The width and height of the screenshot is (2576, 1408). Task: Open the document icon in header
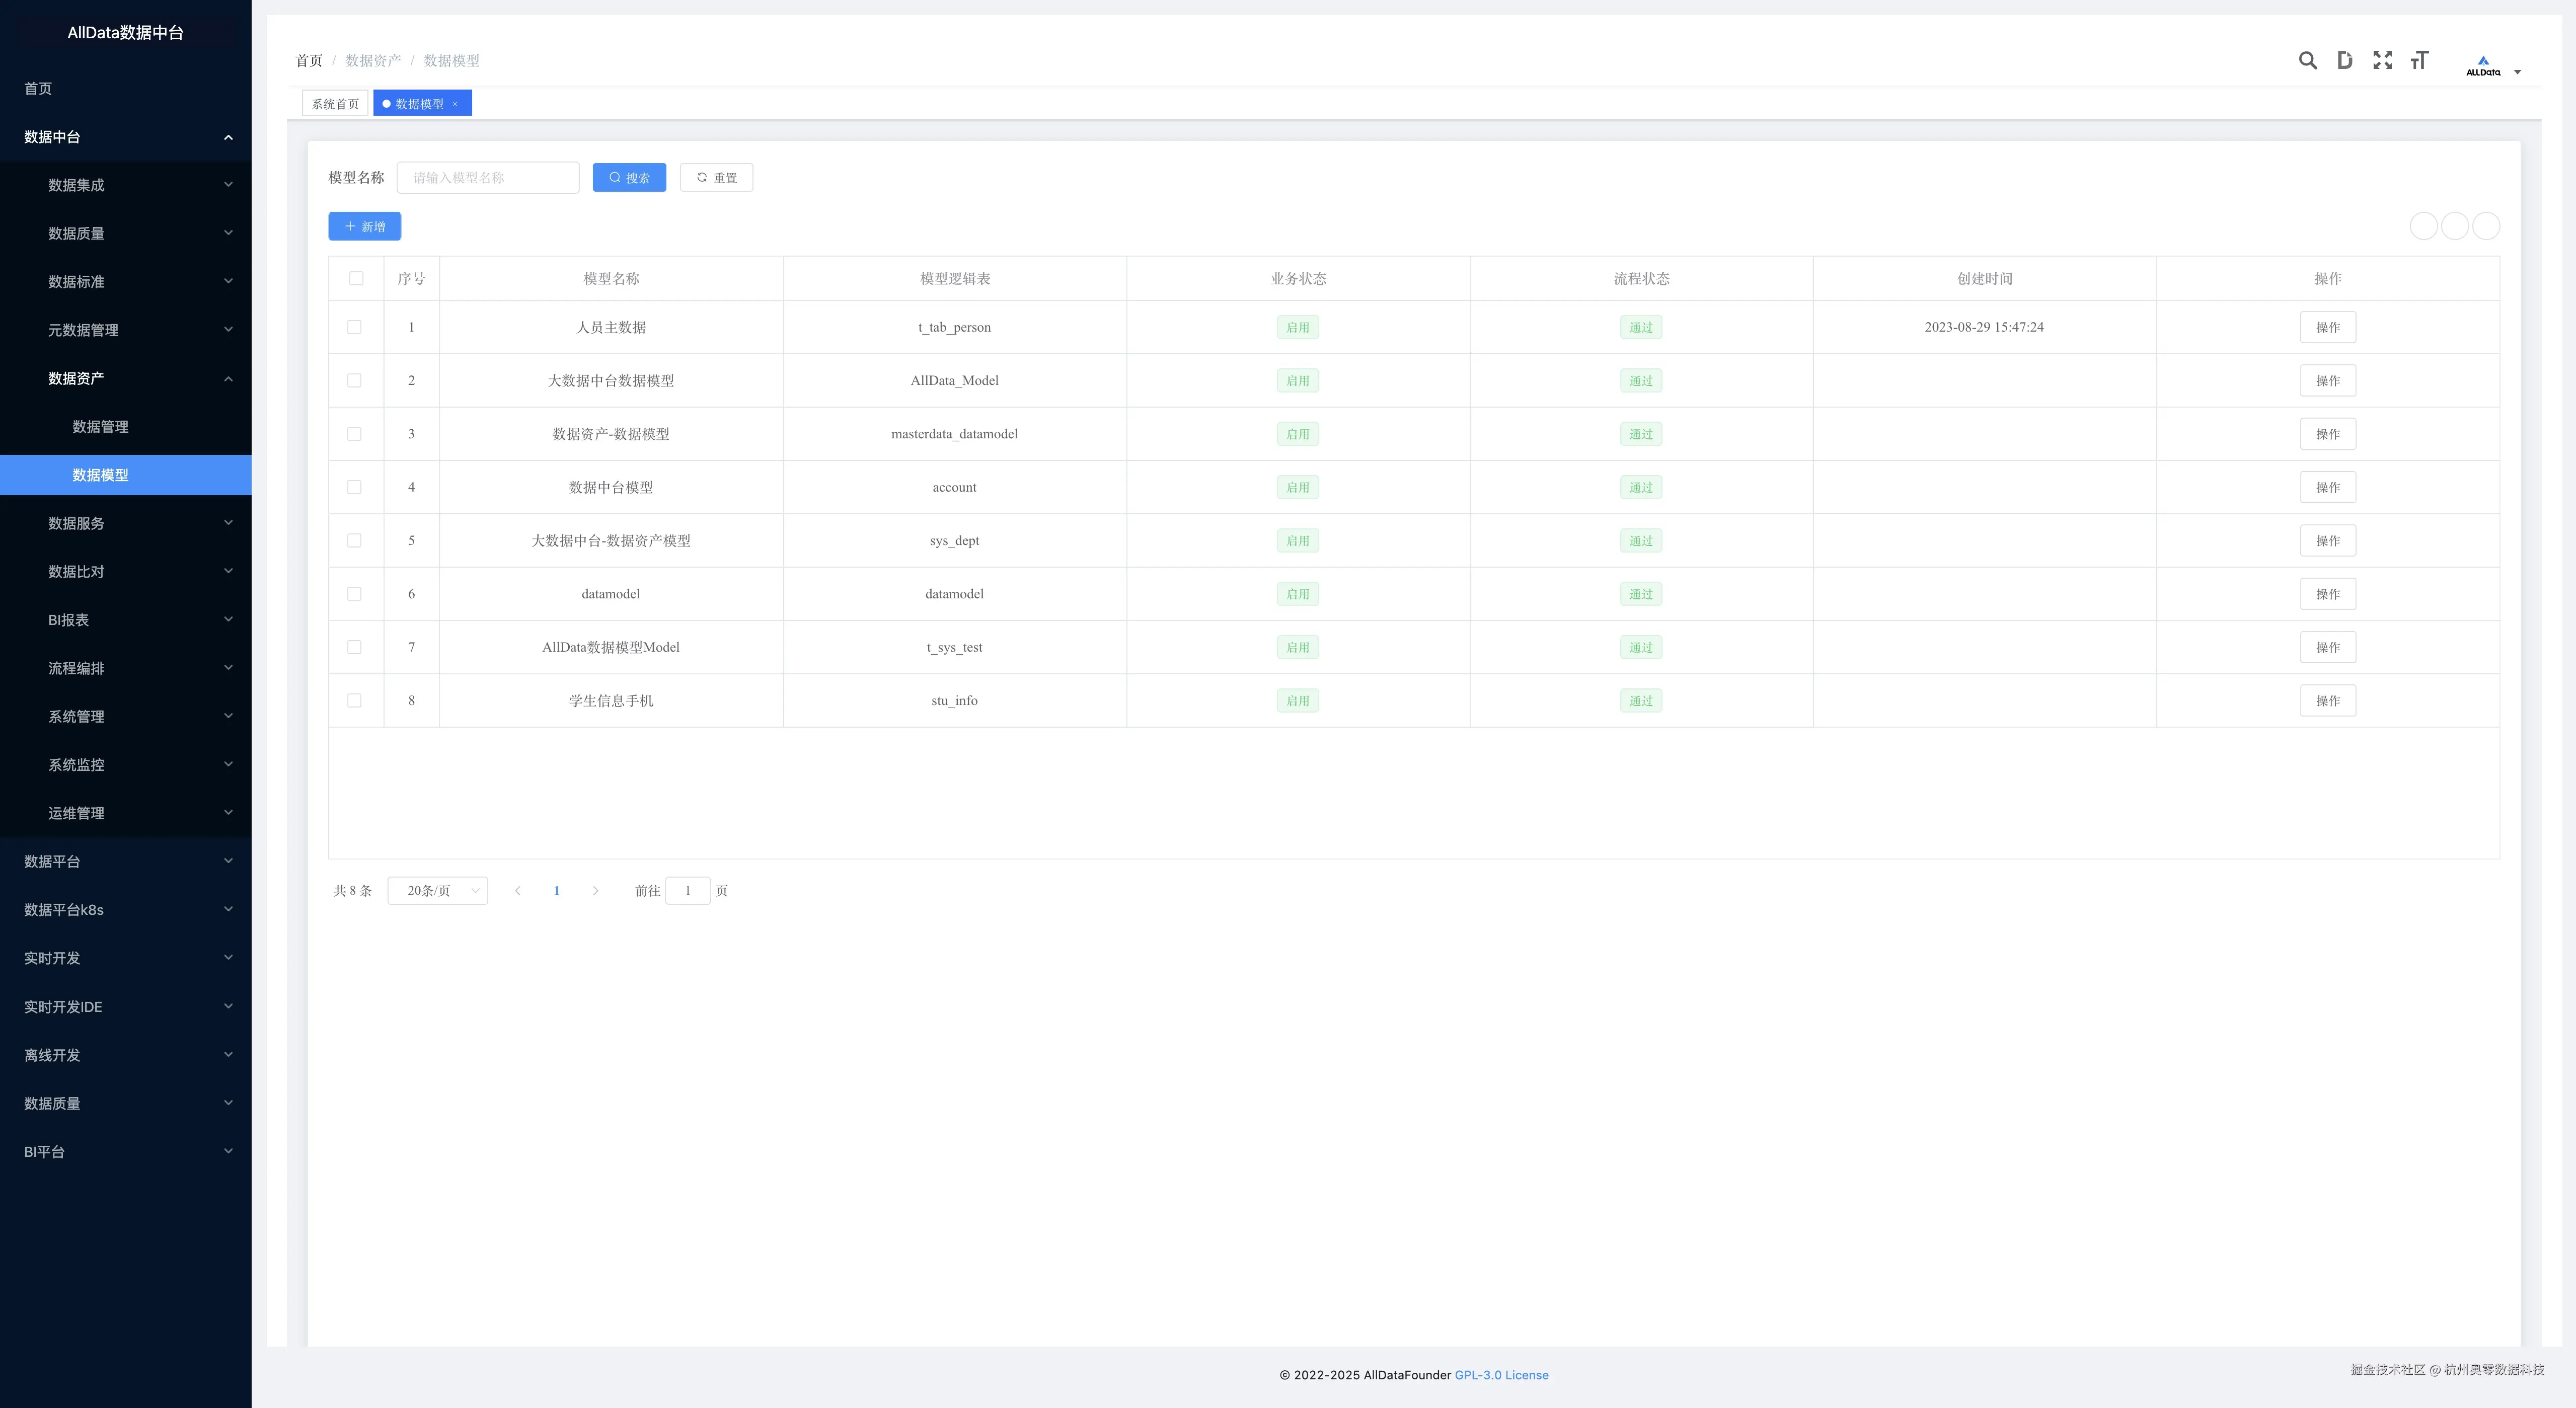pos(2344,61)
